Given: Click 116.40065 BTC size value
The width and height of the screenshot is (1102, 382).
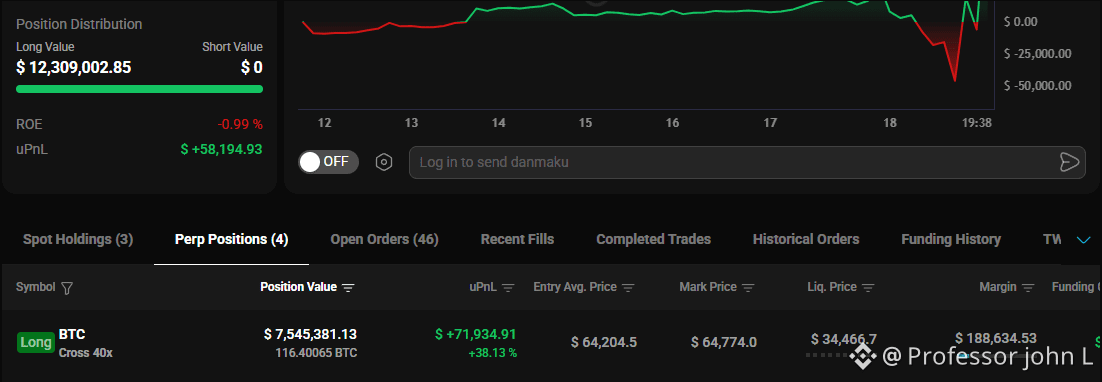Looking at the screenshot, I should point(316,353).
